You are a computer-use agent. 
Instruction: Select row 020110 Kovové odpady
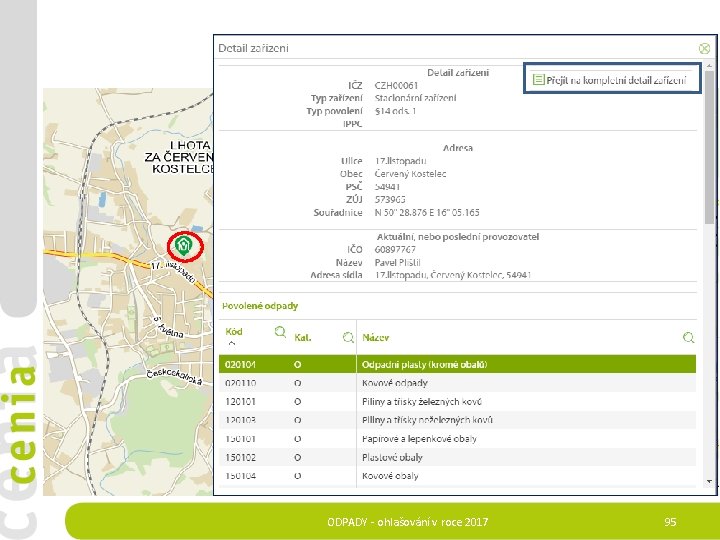tap(457, 383)
